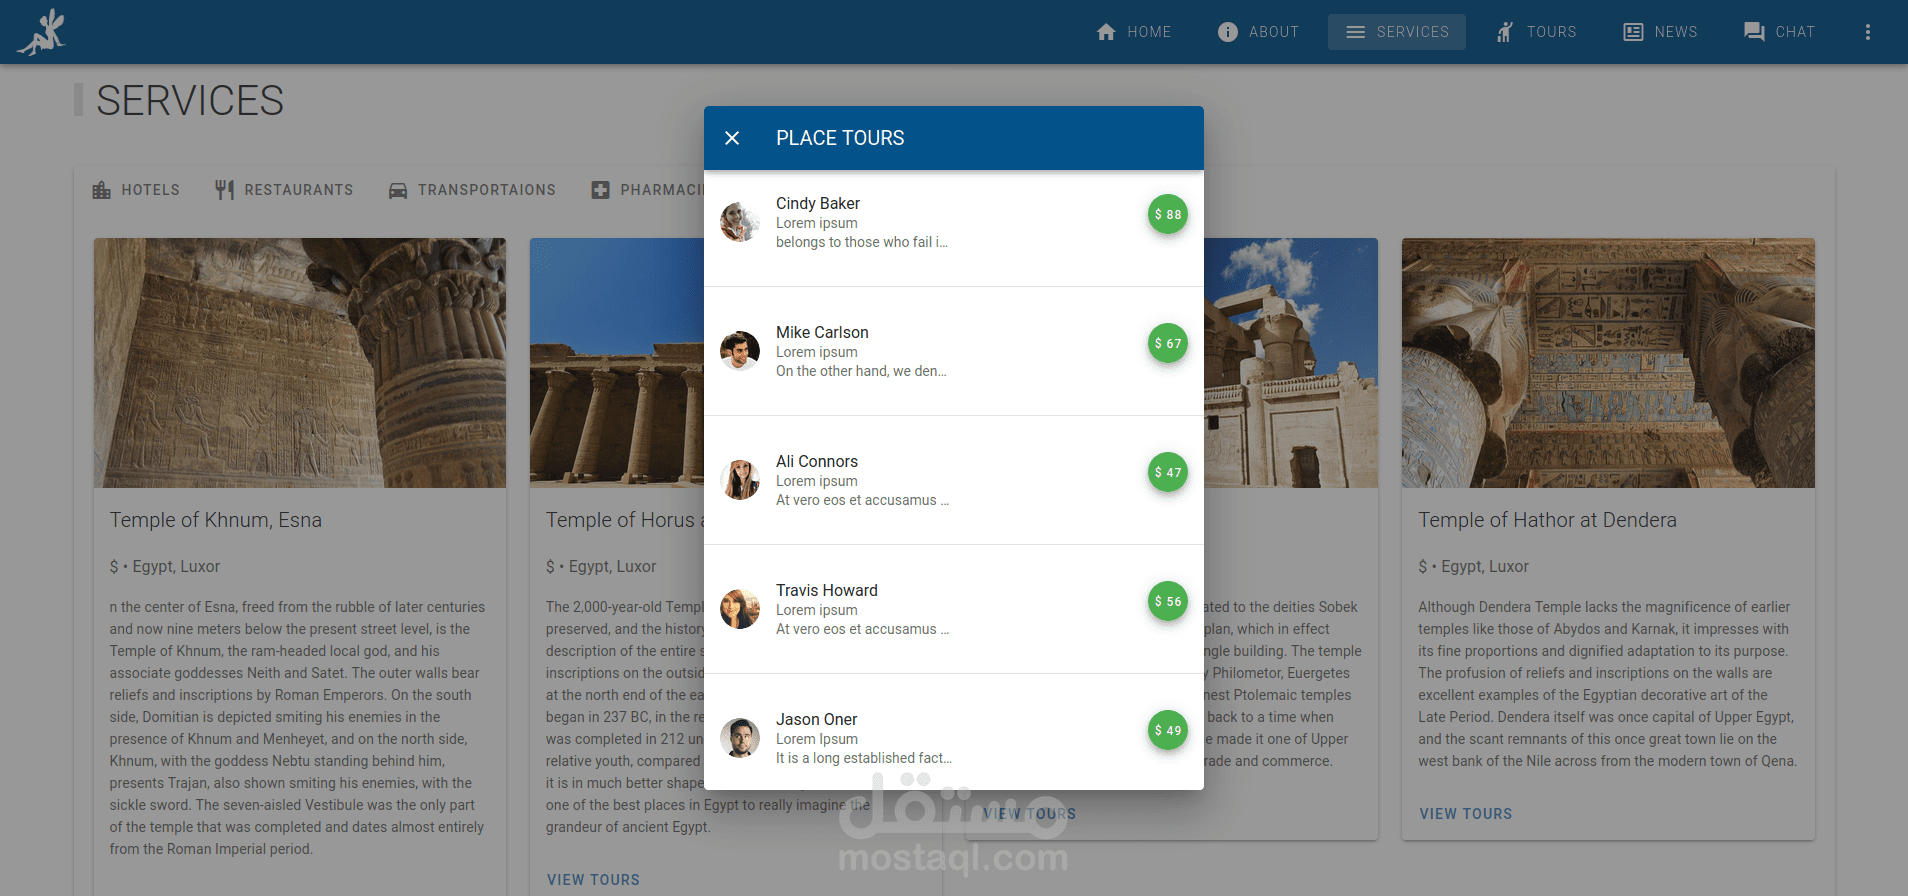Click the $ 88 price badge
The image size is (1908, 896).
click(x=1168, y=214)
